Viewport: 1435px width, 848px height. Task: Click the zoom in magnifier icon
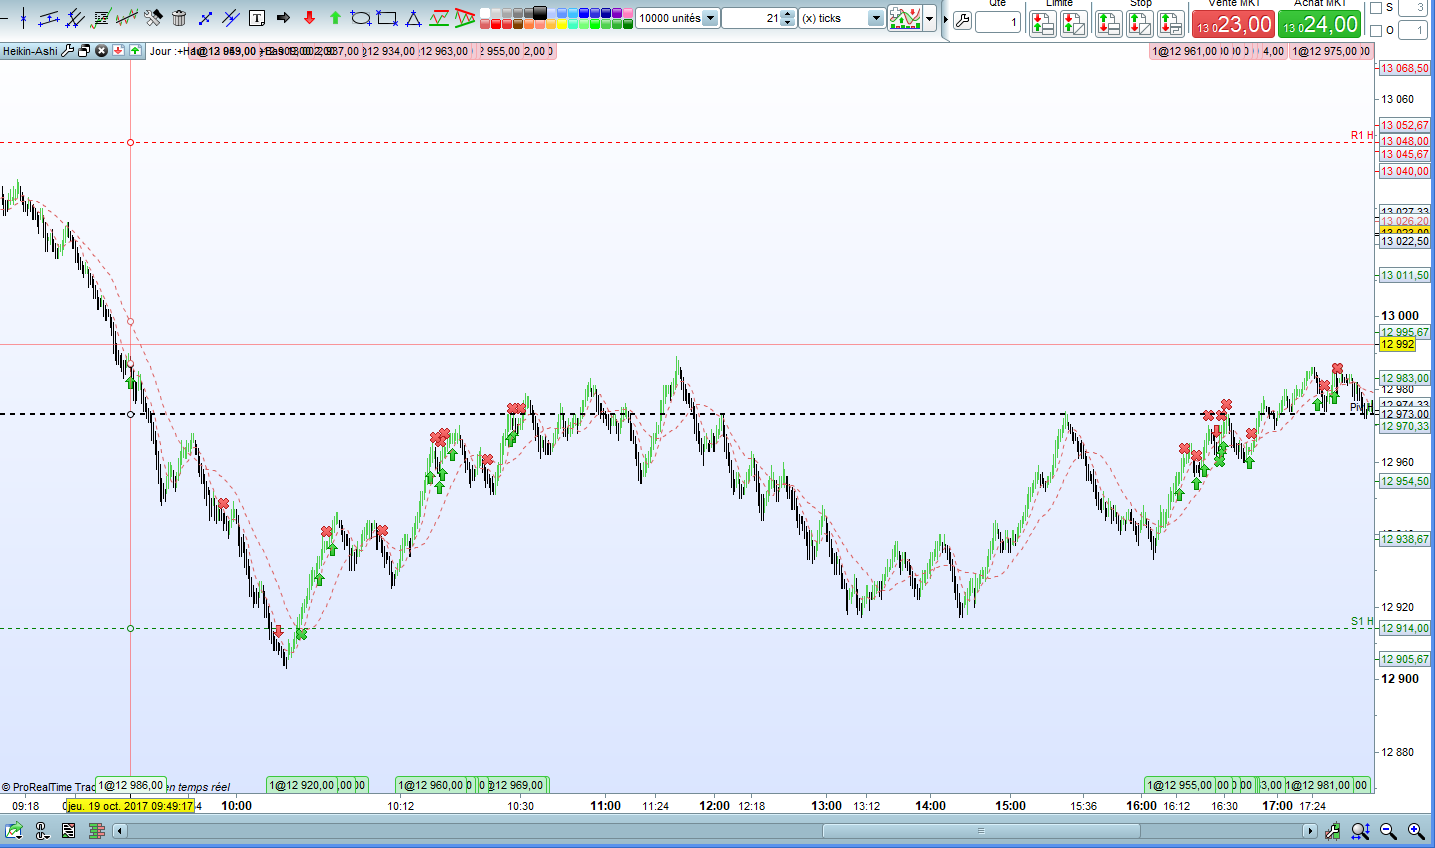click(1416, 831)
